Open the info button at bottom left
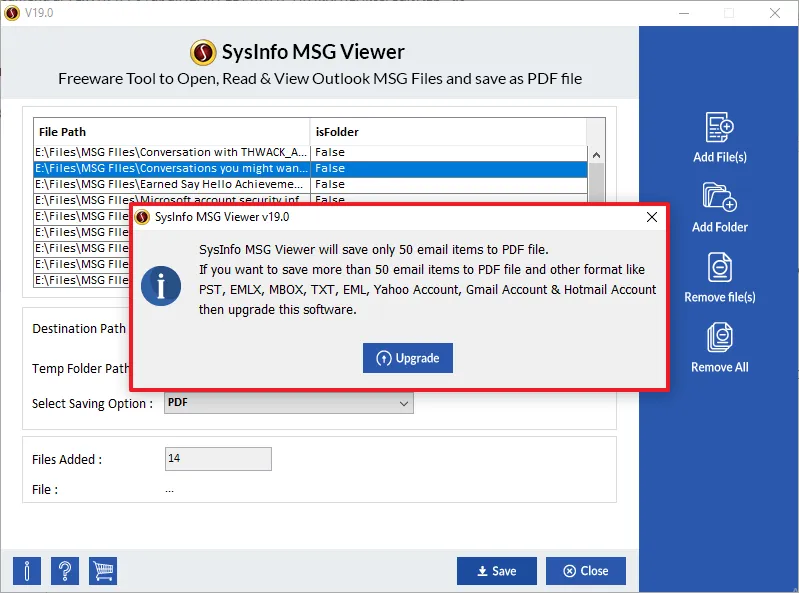Viewport: 799px width, 593px height. [x=26, y=571]
